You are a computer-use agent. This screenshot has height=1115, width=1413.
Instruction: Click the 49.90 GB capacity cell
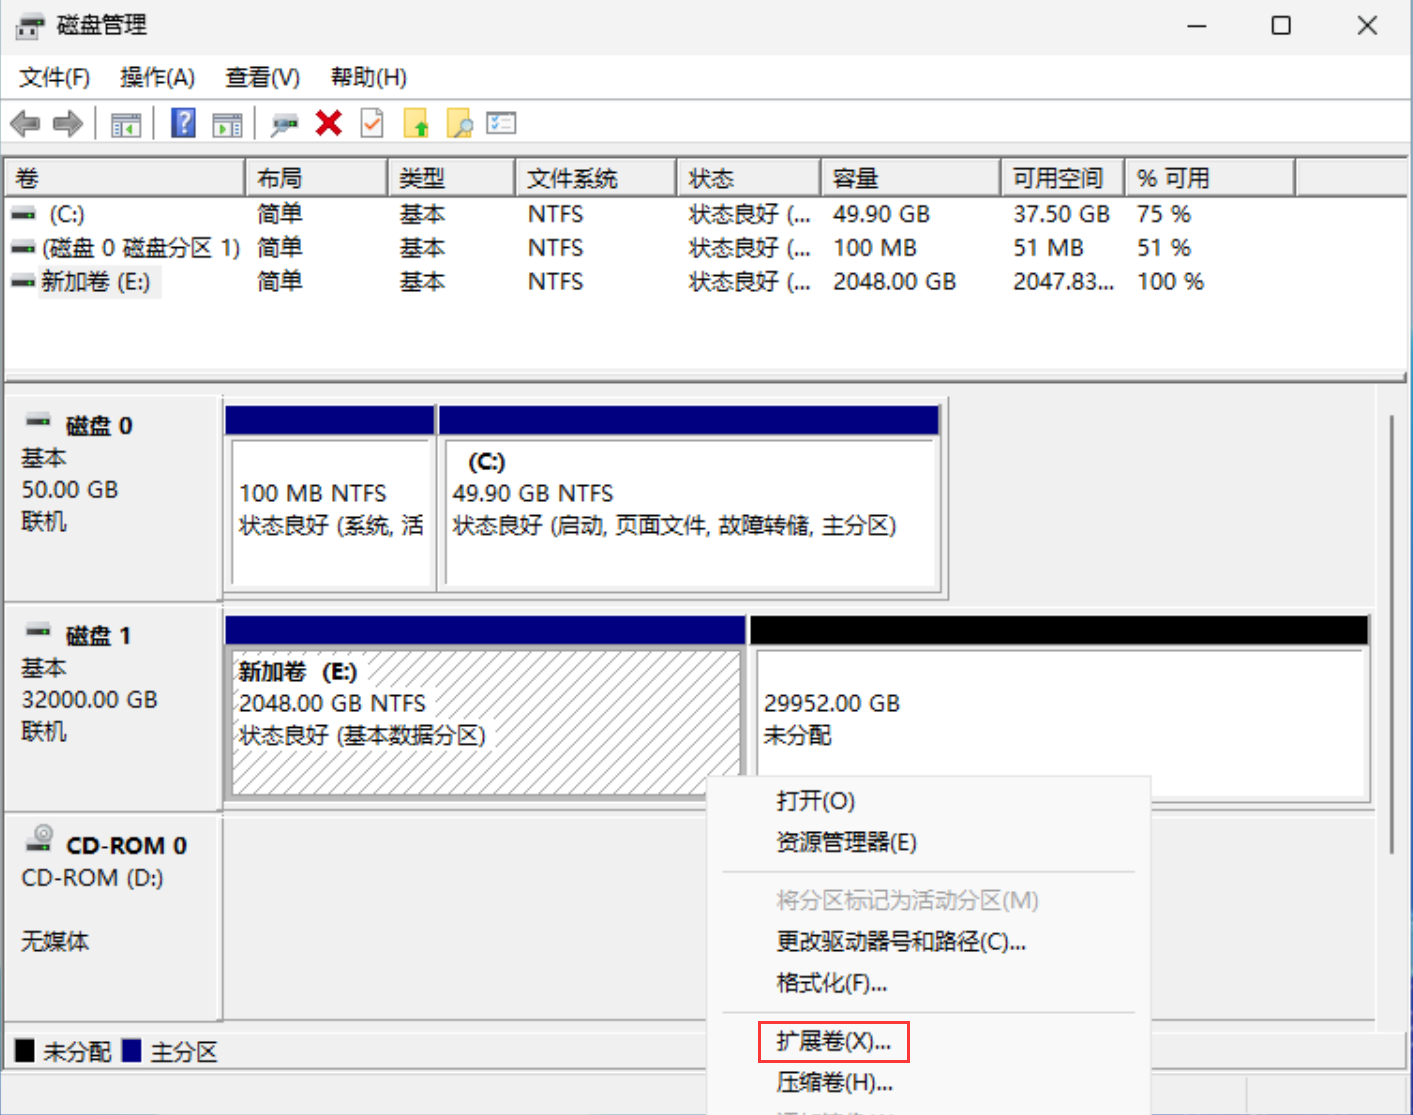point(882,214)
